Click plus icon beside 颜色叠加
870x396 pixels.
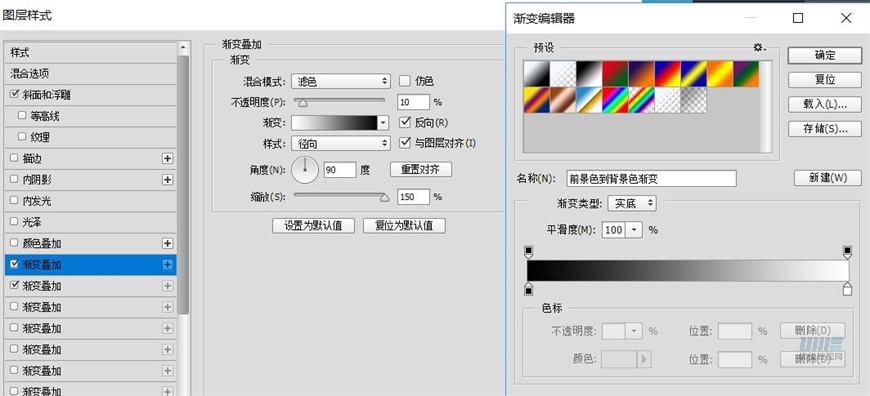tap(167, 243)
